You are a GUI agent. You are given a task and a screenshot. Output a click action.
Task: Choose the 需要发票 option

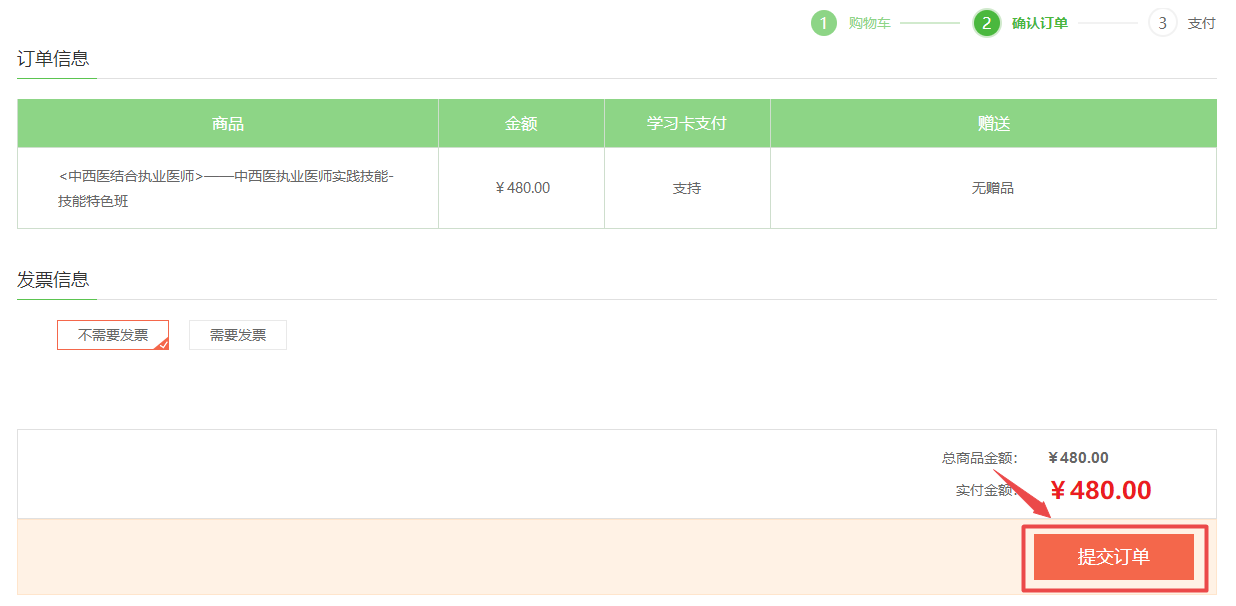tap(238, 335)
